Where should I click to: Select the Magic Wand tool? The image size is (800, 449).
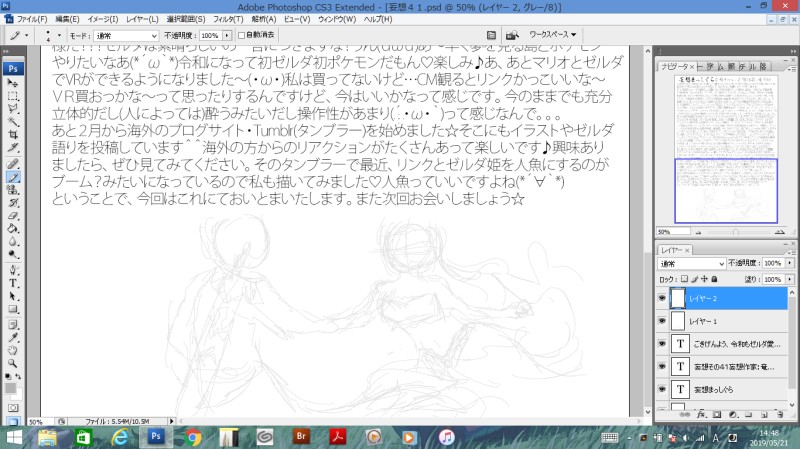tap(13, 121)
